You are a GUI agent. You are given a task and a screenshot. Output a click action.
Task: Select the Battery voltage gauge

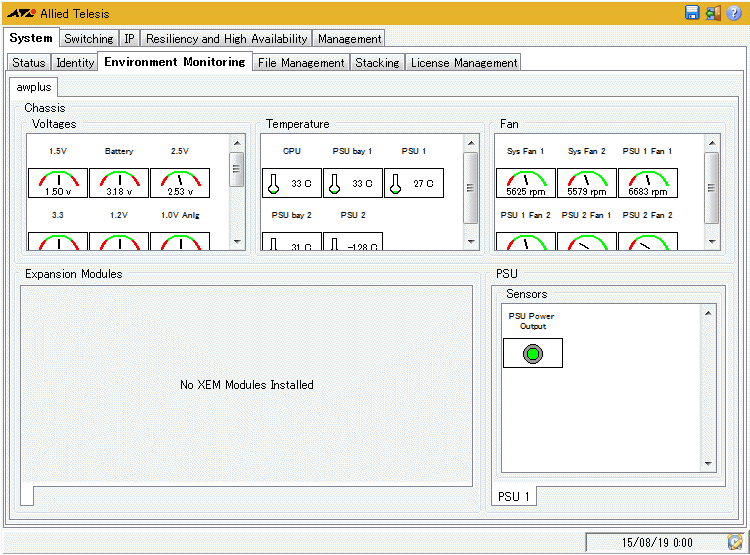(x=119, y=183)
